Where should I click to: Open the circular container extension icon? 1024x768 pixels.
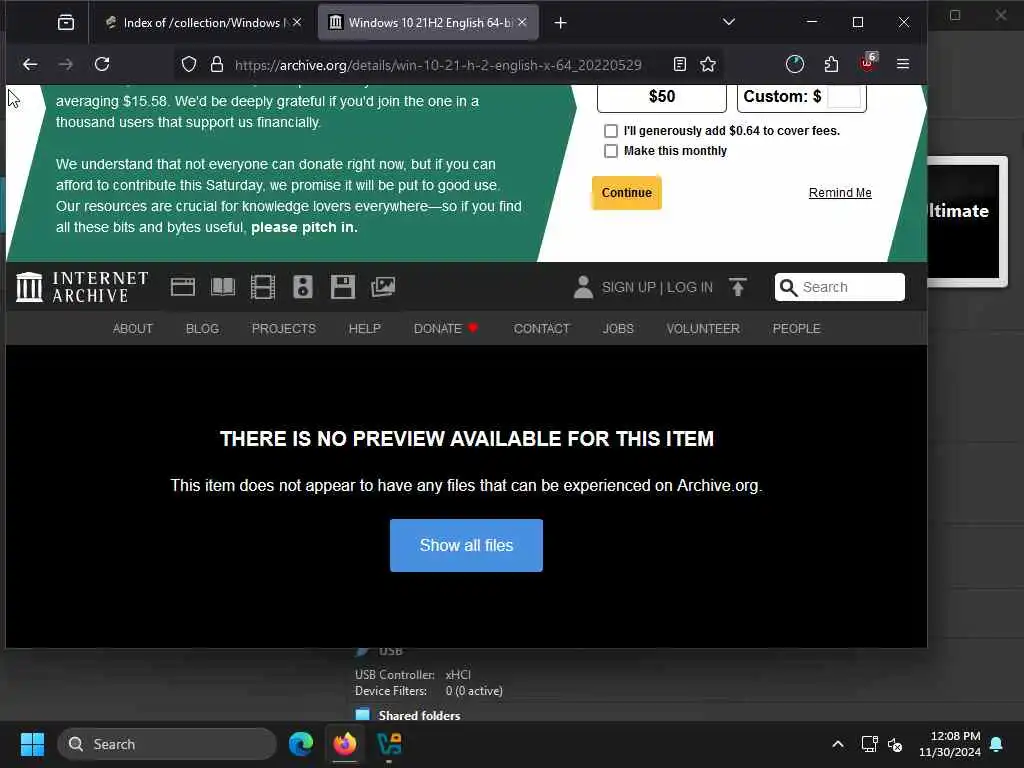795,64
